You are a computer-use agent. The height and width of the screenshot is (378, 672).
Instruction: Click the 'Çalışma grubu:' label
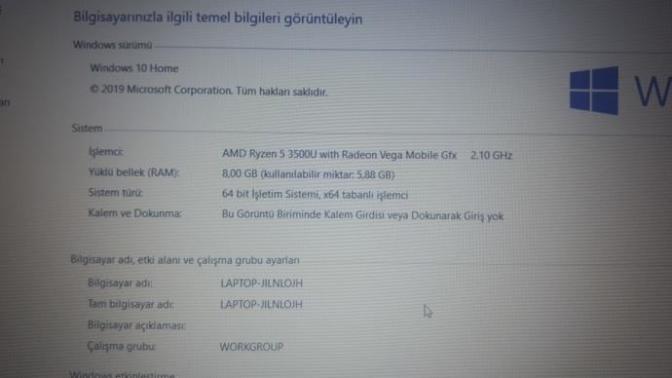pos(121,346)
